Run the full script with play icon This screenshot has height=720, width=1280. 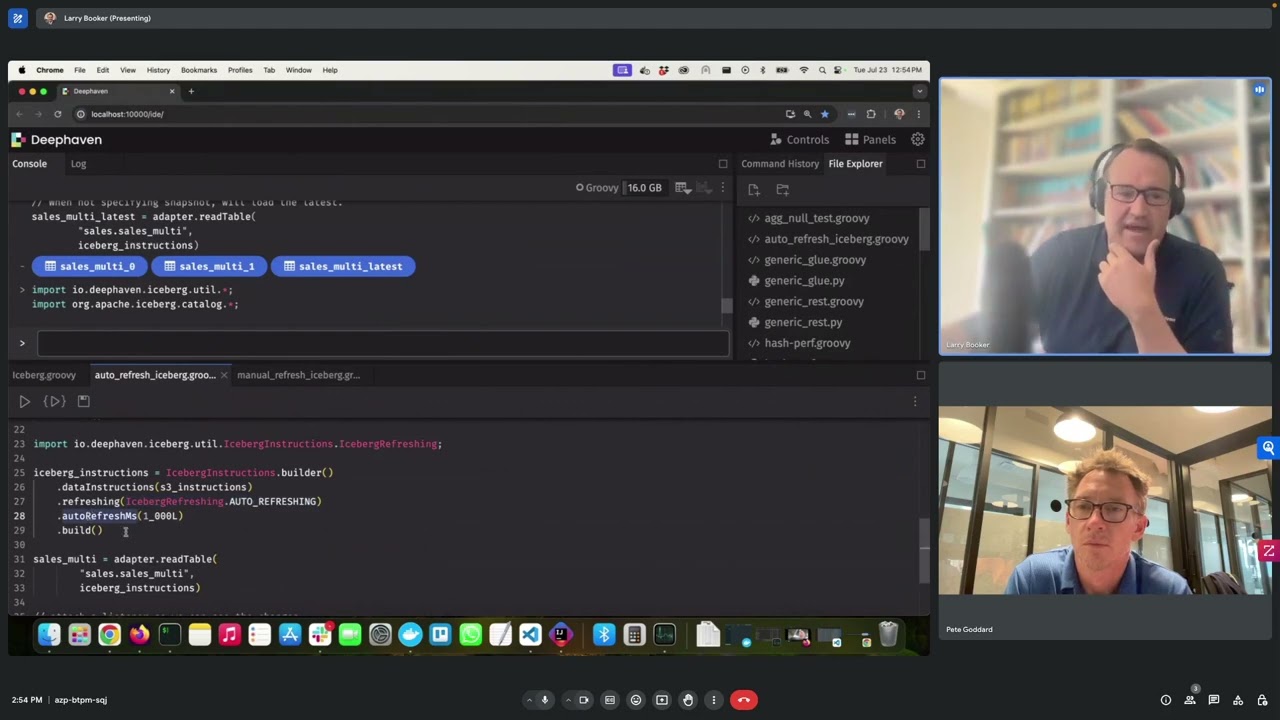point(25,402)
